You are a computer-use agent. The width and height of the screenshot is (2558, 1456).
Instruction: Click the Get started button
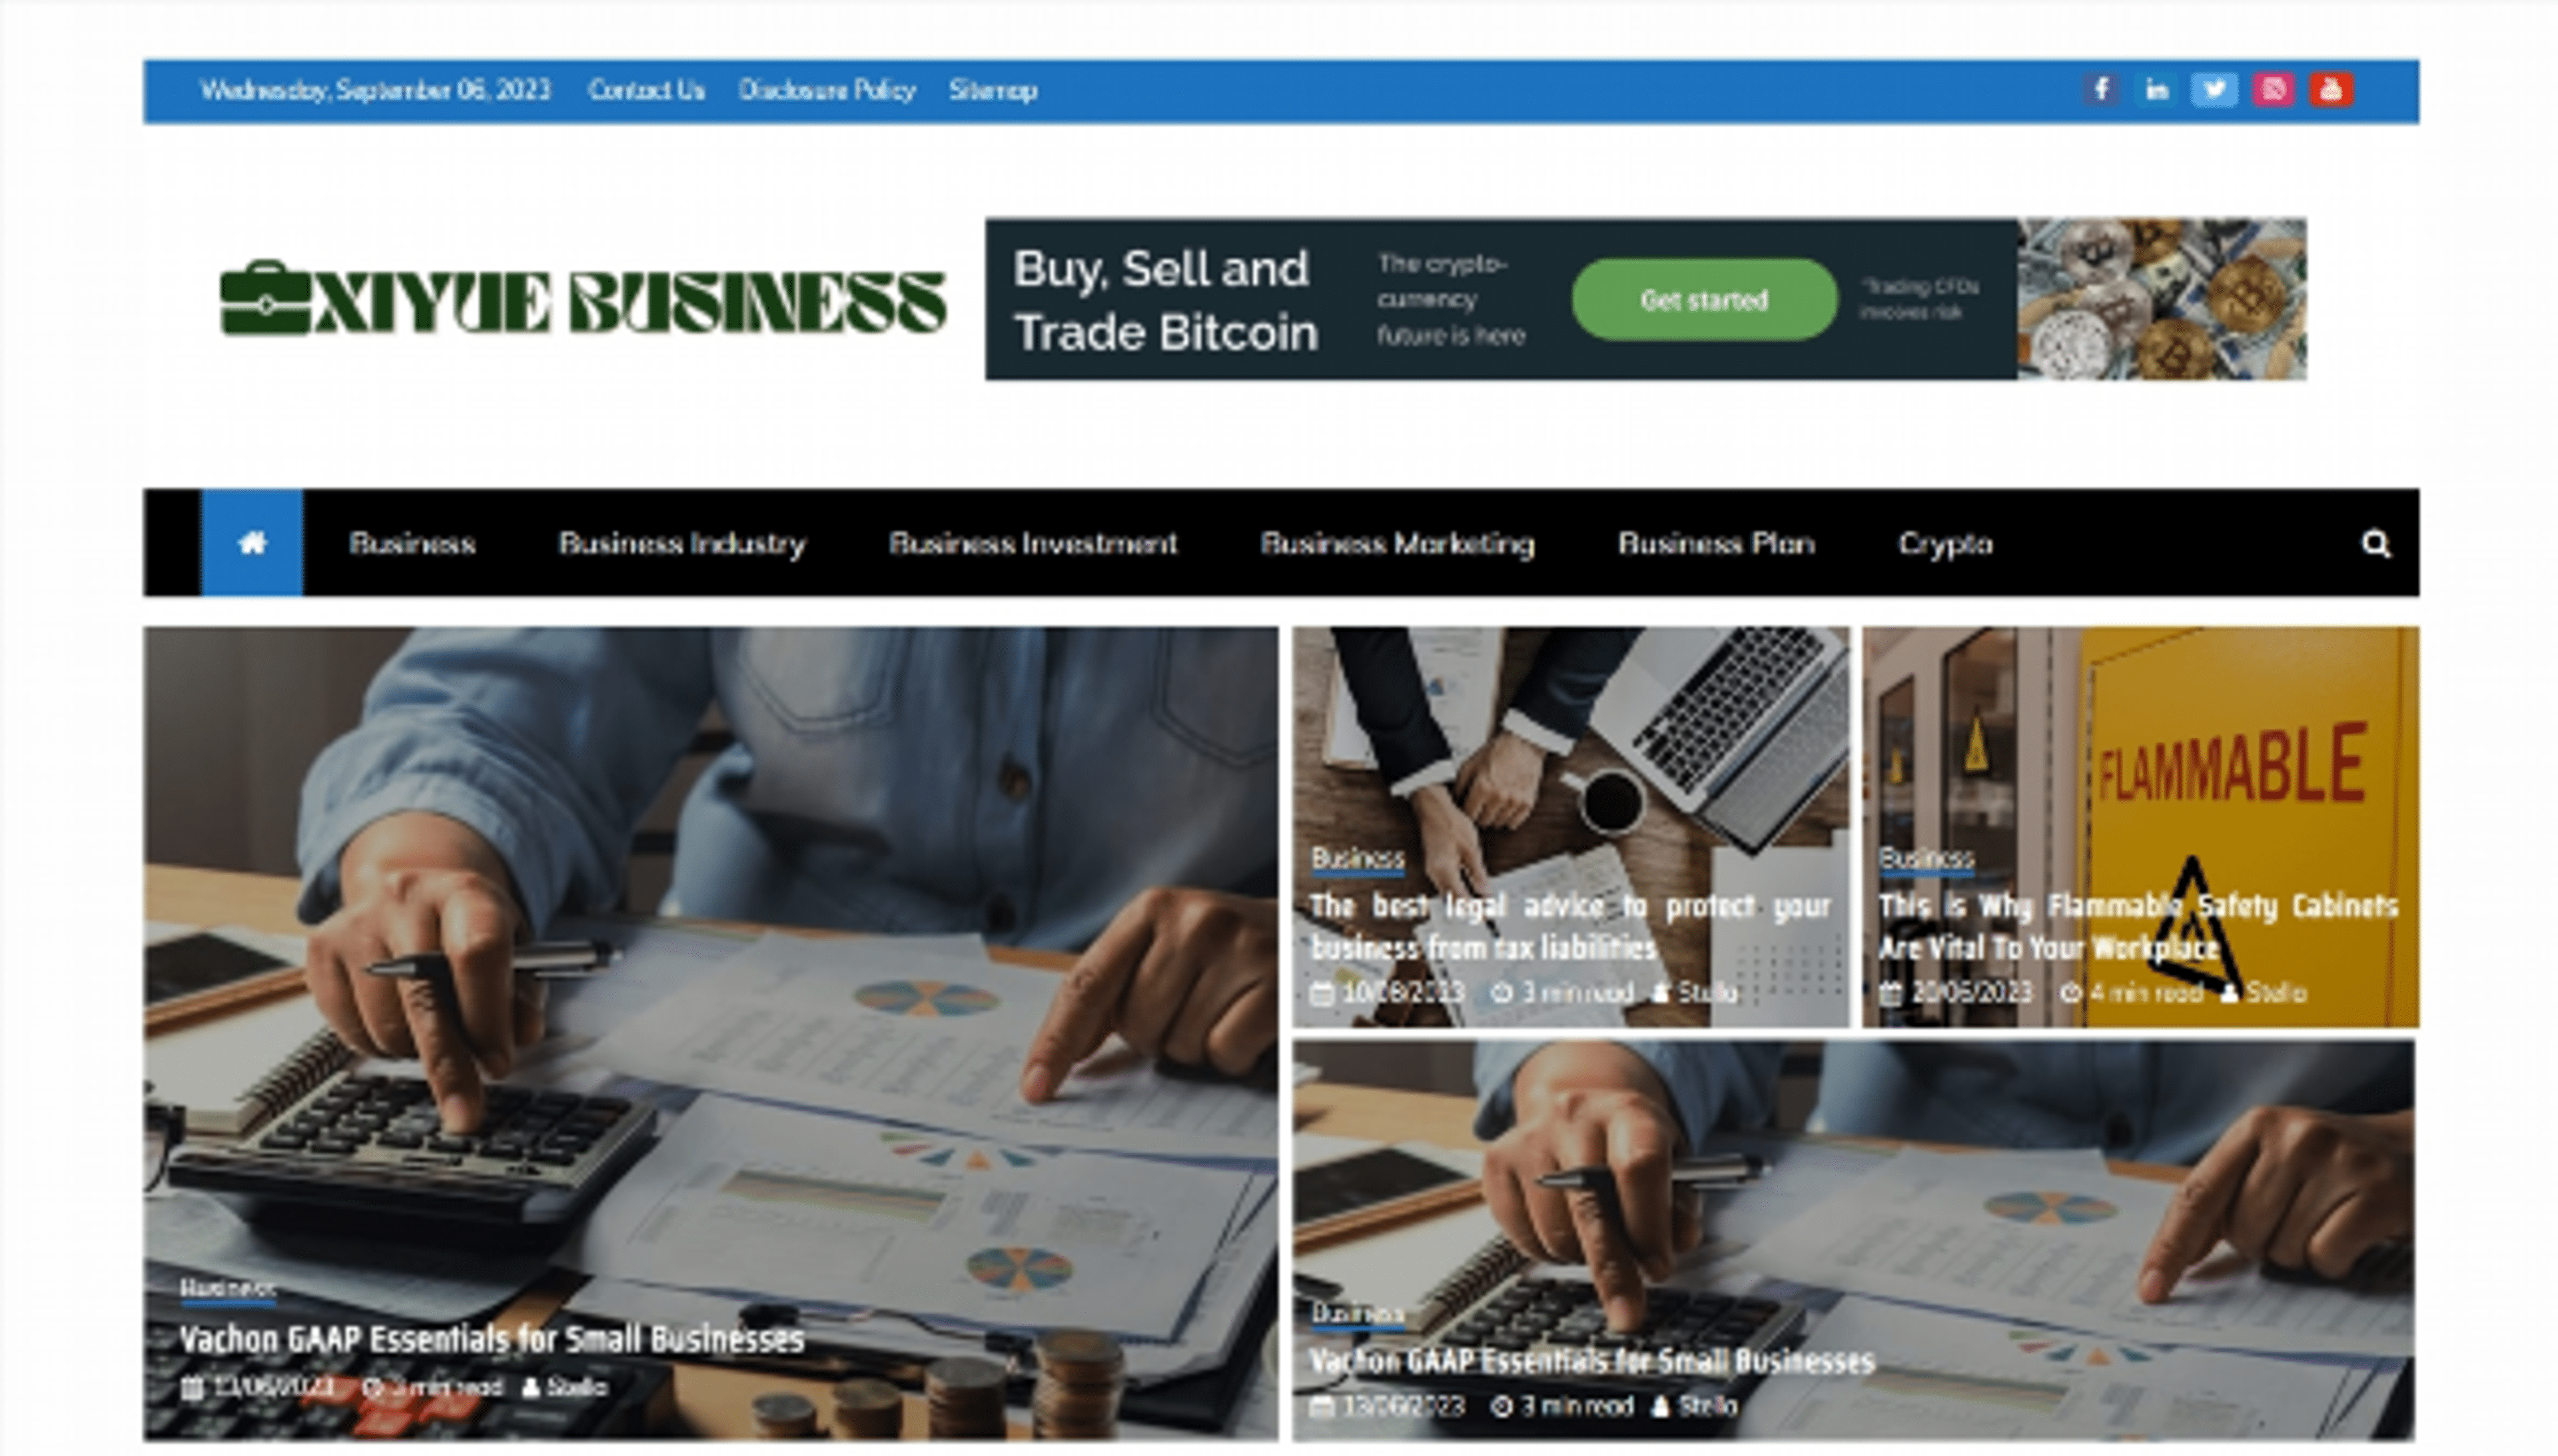click(x=1704, y=300)
